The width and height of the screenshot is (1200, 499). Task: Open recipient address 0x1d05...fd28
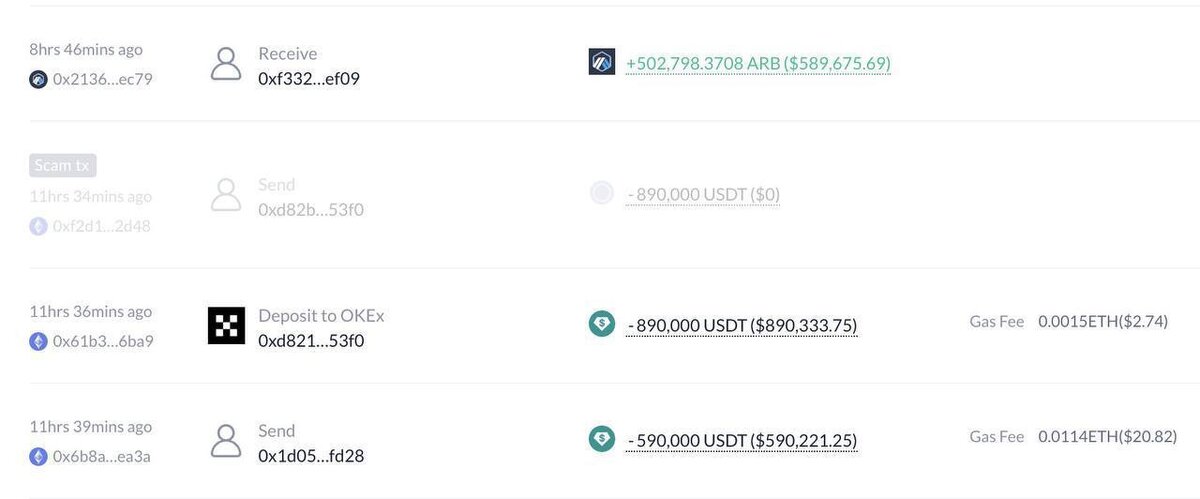[311, 455]
